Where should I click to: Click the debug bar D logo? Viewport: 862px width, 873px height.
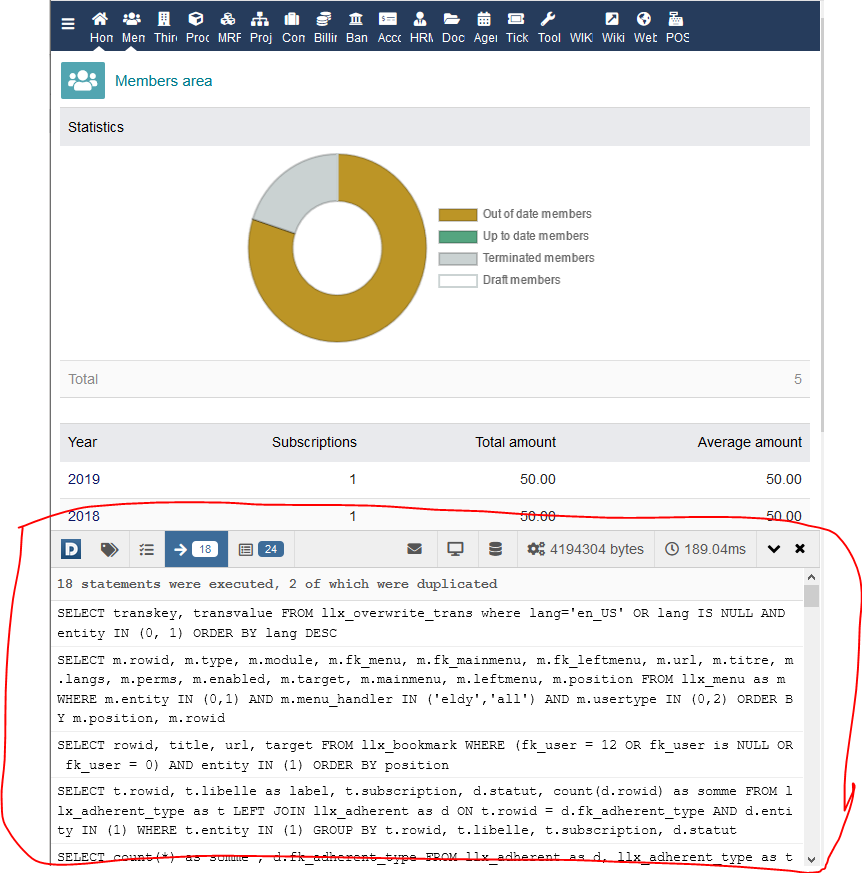pos(71,549)
